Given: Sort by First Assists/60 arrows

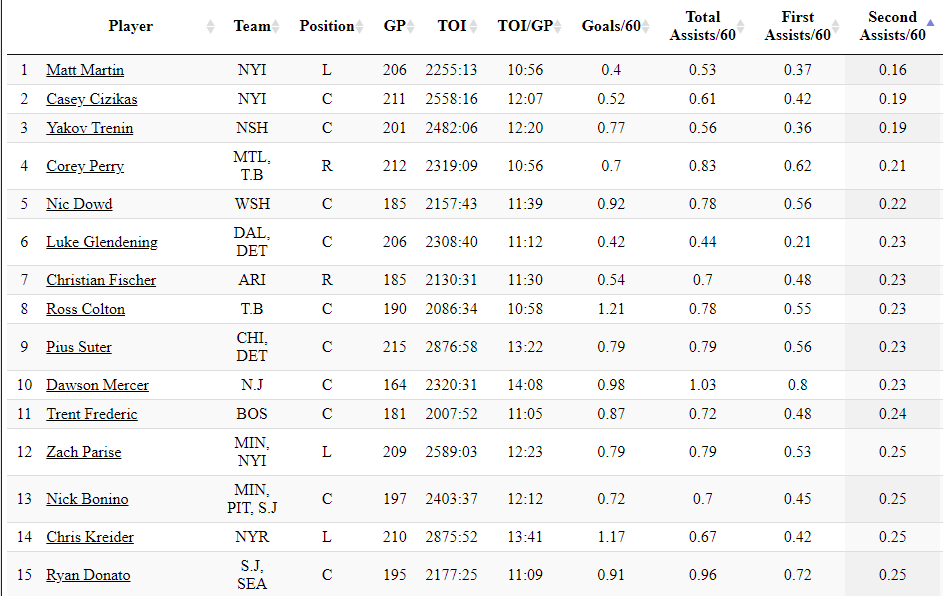Looking at the screenshot, I should [835, 26].
